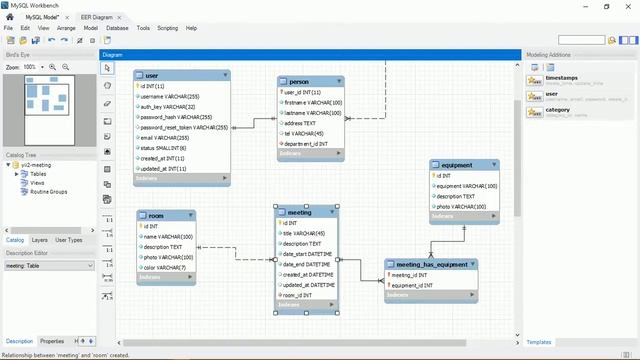Open the File menu

point(8,28)
